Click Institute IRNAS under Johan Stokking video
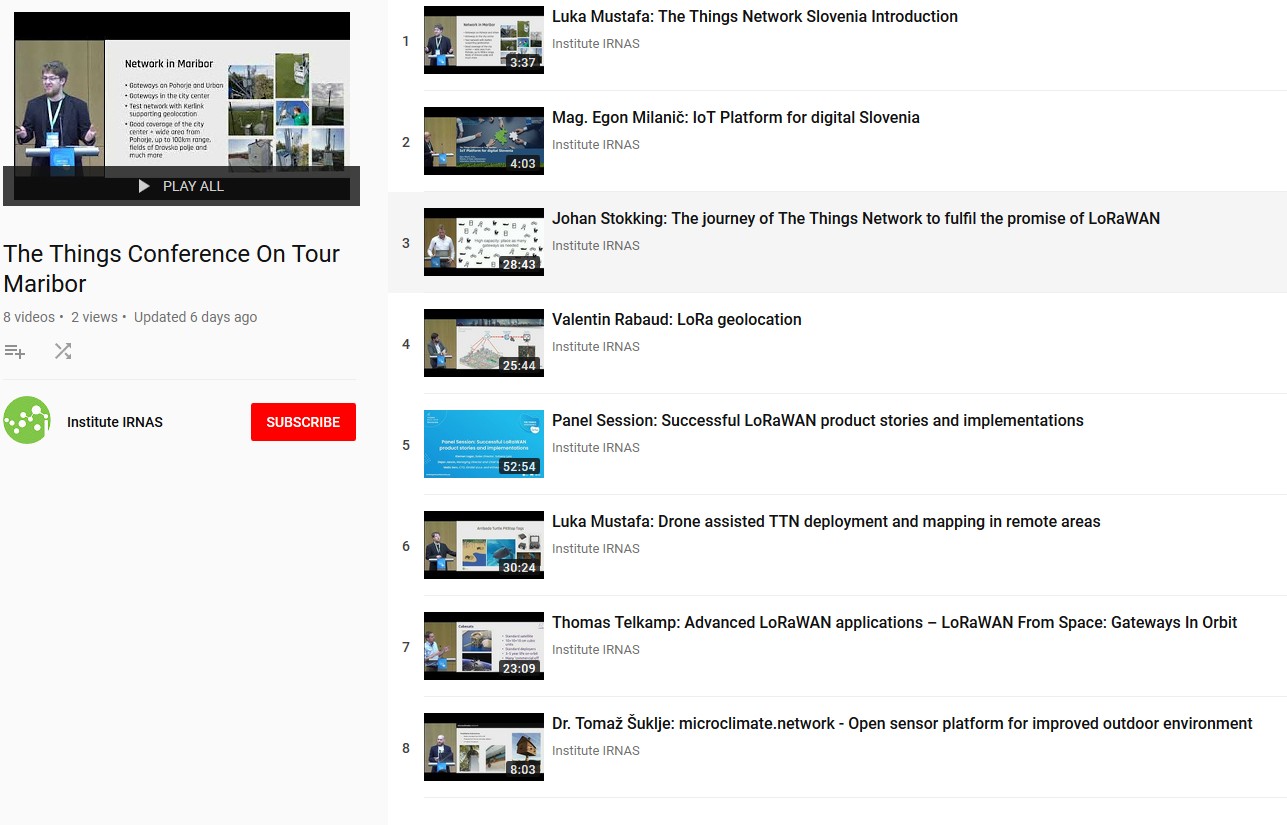This screenshot has height=825, width=1287. click(x=596, y=246)
